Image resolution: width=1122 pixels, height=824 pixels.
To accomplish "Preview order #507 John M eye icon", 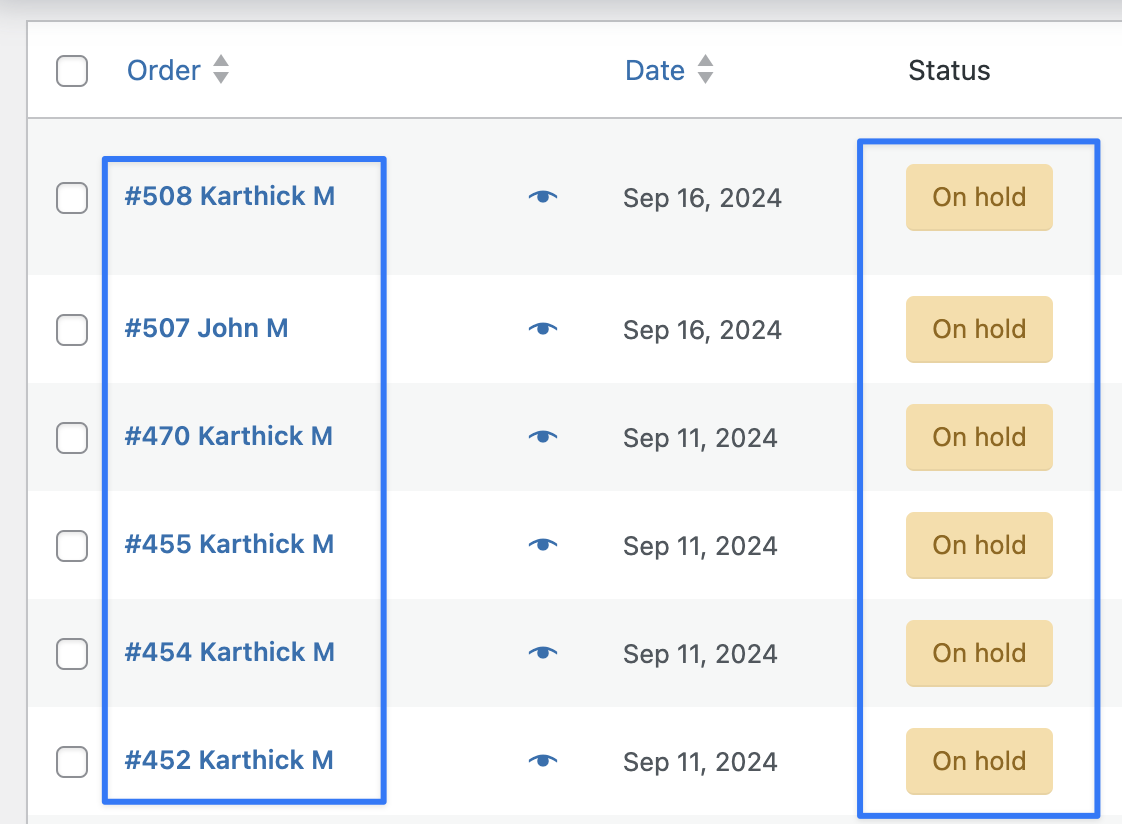I will coord(542,328).
